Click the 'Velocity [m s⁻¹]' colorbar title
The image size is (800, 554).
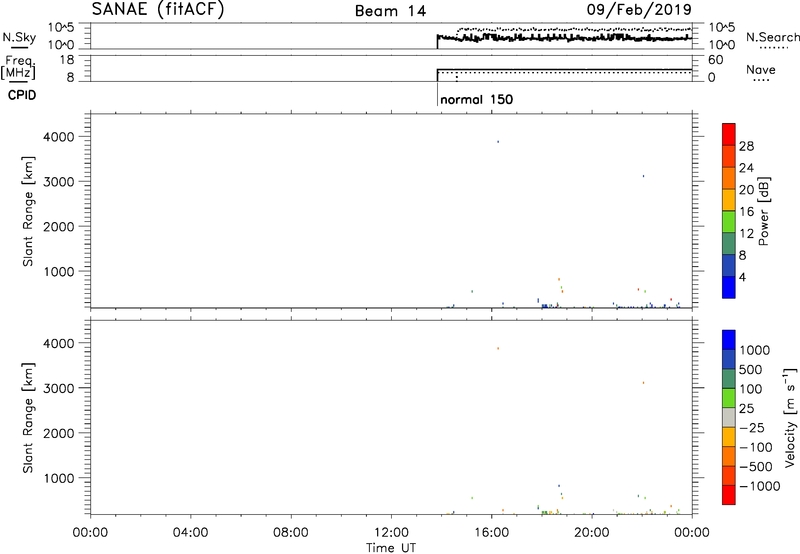point(790,417)
